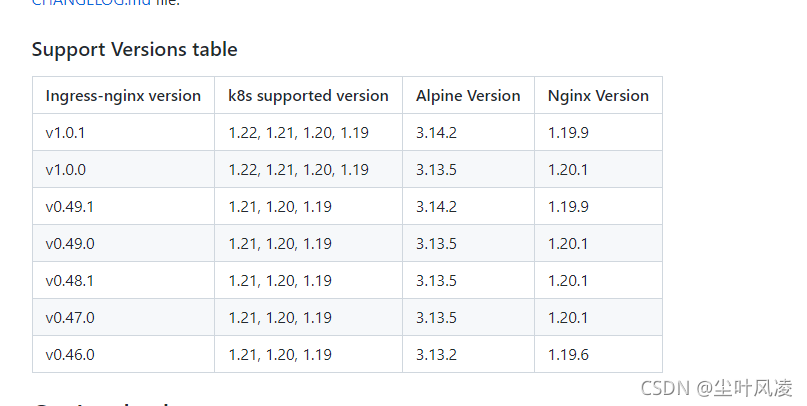Click the Support Versions table heading
The height and width of the screenshot is (406, 807).
134,49
